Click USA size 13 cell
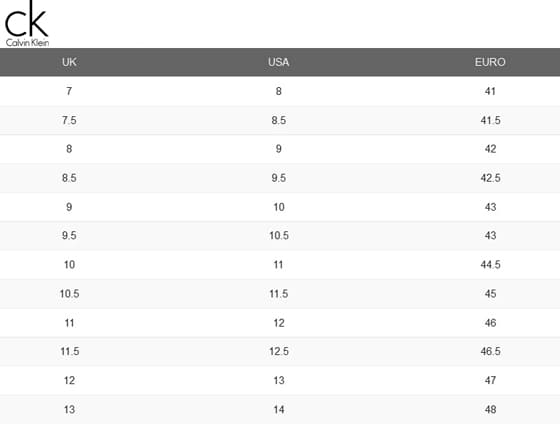Viewport: 560px width, 425px height. (279, 380)
